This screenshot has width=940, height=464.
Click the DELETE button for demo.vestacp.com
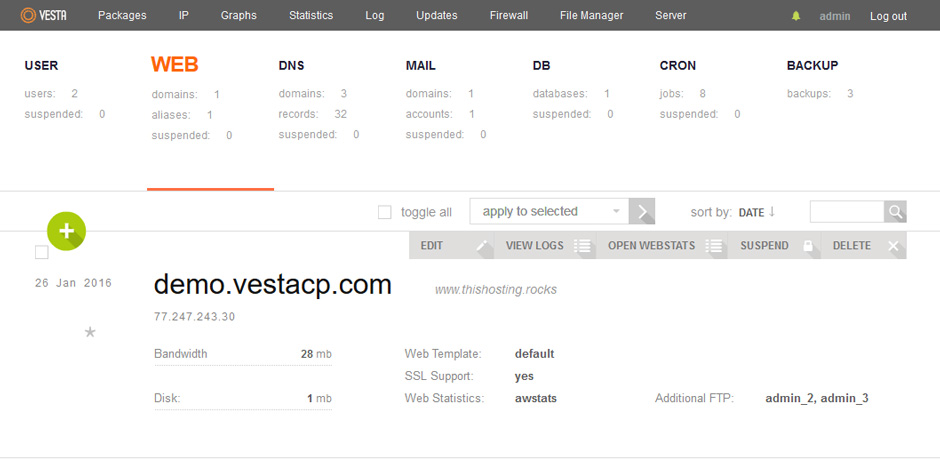pyautogui.click(x=864, y=245)
